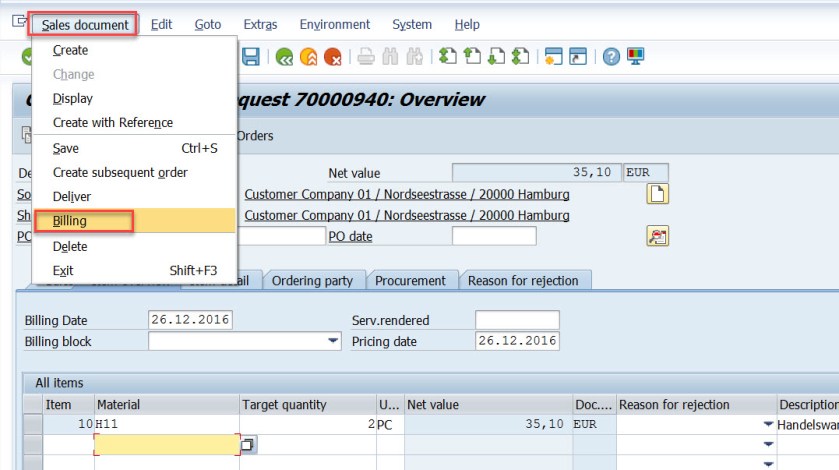
Task: Open Reason for rejection dropdown in third item row
Action: point(768,464)
